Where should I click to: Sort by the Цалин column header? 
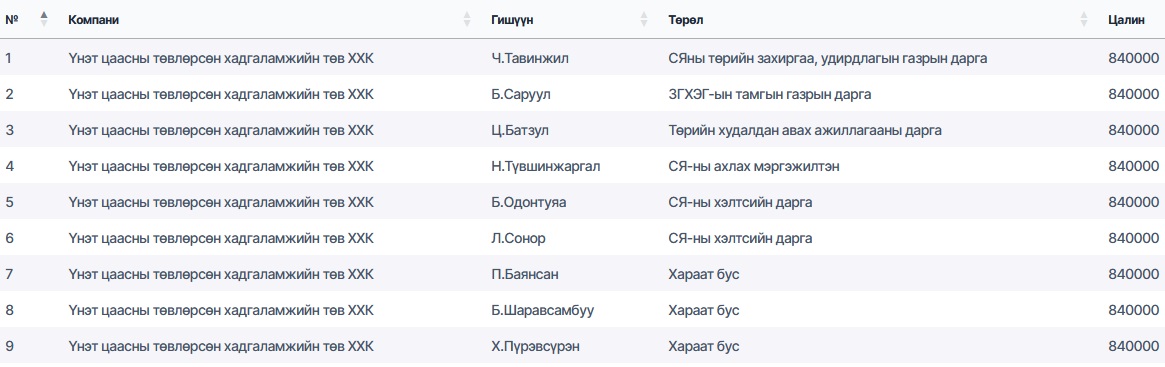[1126, 20]
